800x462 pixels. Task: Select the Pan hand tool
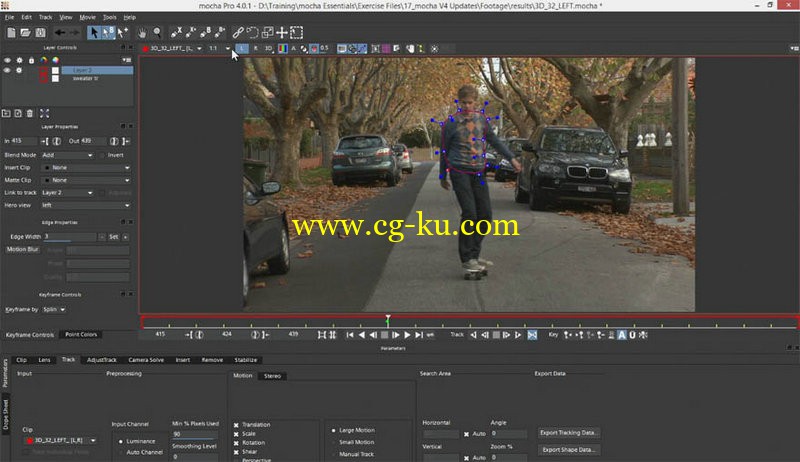coord(142,33)
